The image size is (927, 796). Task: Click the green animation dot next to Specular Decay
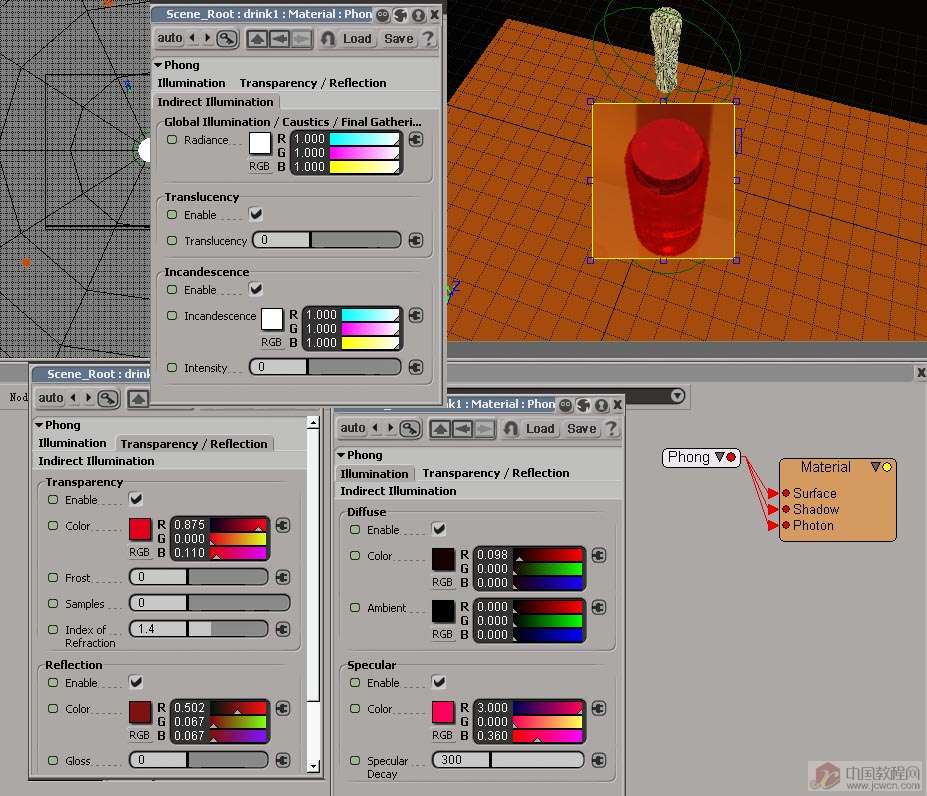(355, 760)
